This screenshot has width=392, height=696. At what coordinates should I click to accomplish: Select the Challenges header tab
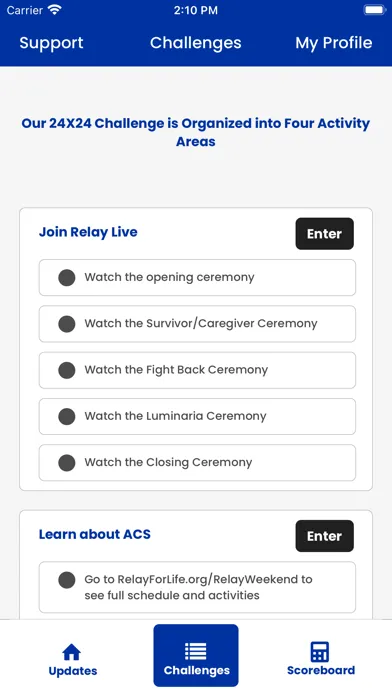click(x=196, y=43)
